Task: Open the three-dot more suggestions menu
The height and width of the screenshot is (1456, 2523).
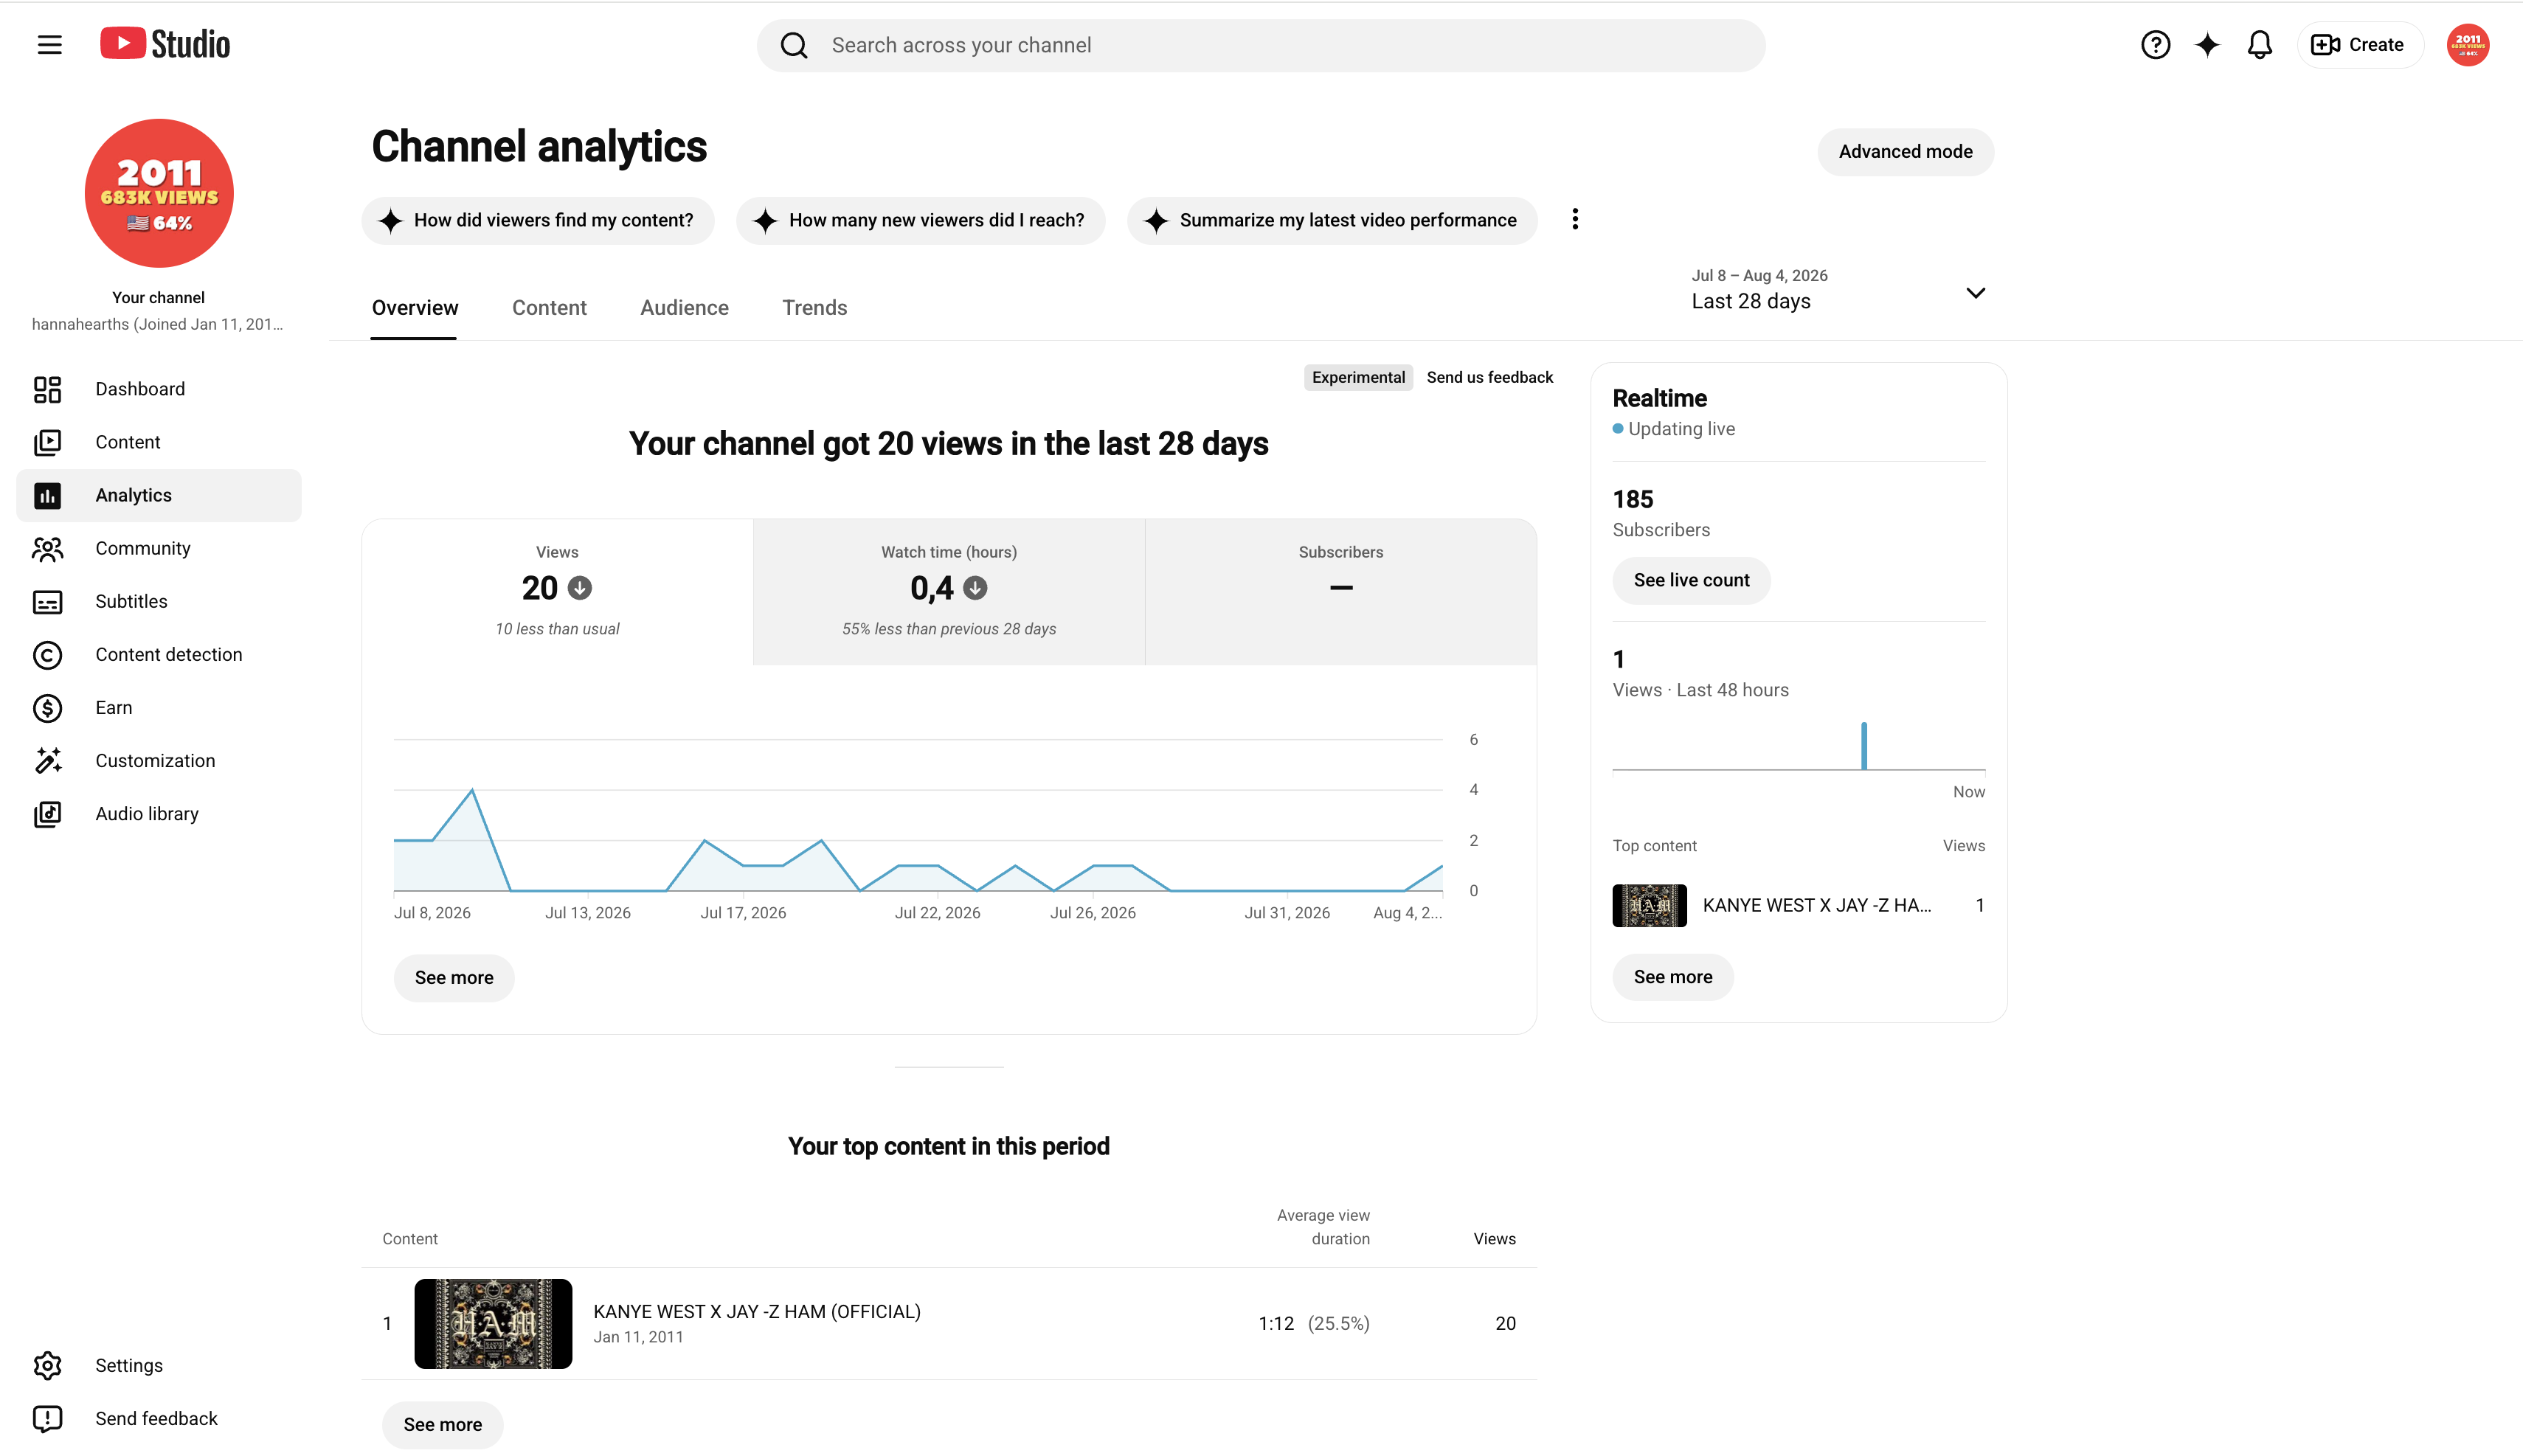Action: (1575, 220)
